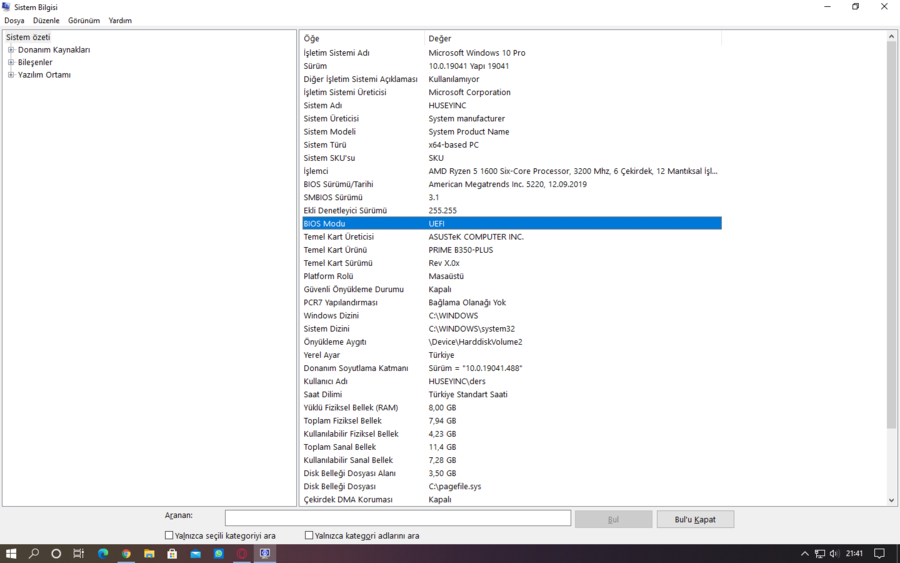Click the Aranan search input field
The image size is (900, 563).
(x=398, y=518)
